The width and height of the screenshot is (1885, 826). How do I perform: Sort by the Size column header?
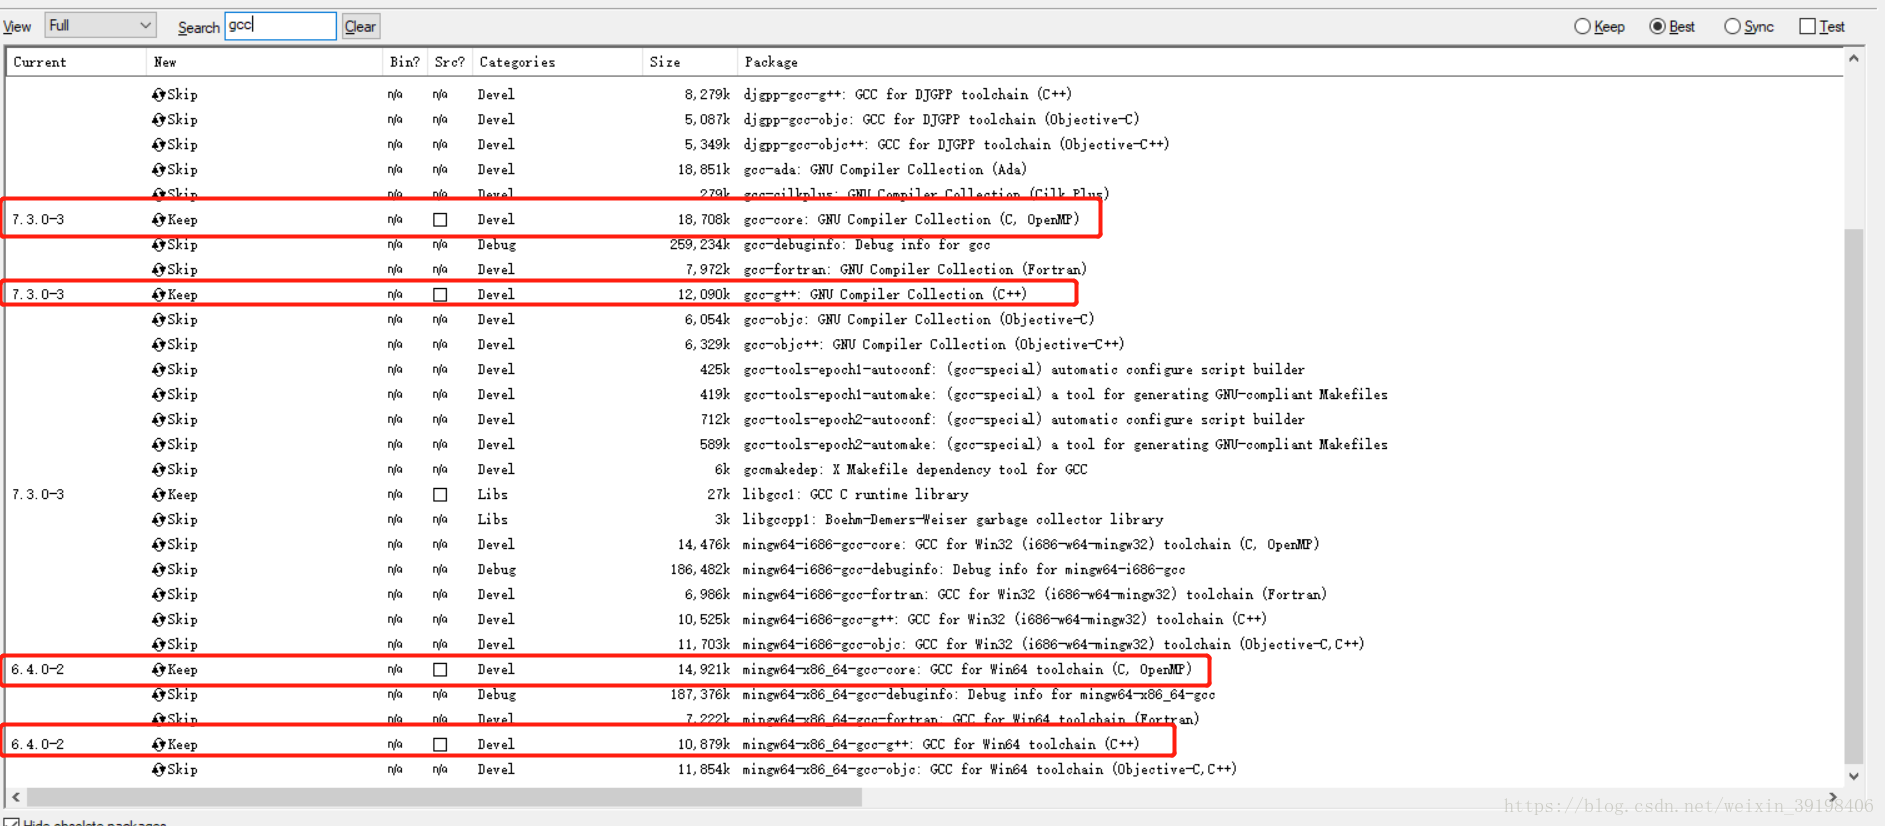coord(690,62)
